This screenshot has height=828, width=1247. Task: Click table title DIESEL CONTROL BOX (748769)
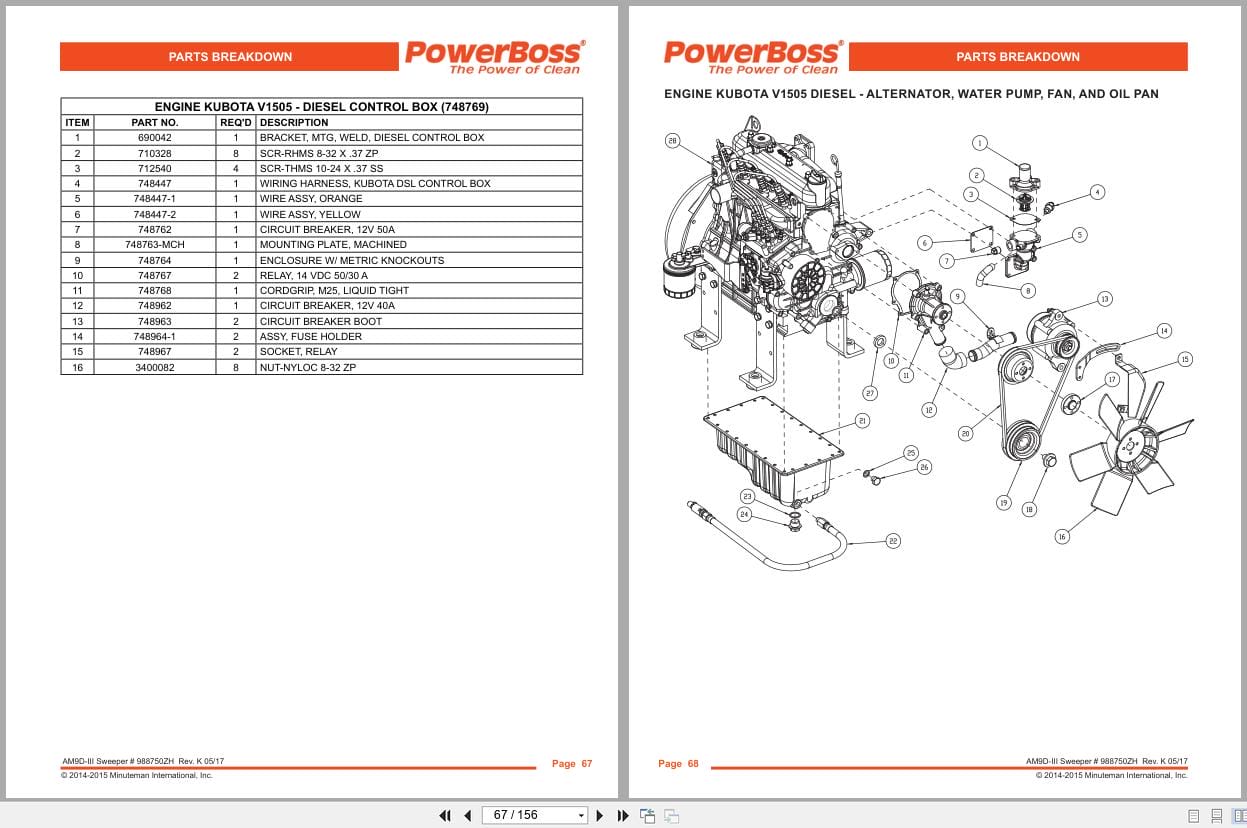click(321, 106)
